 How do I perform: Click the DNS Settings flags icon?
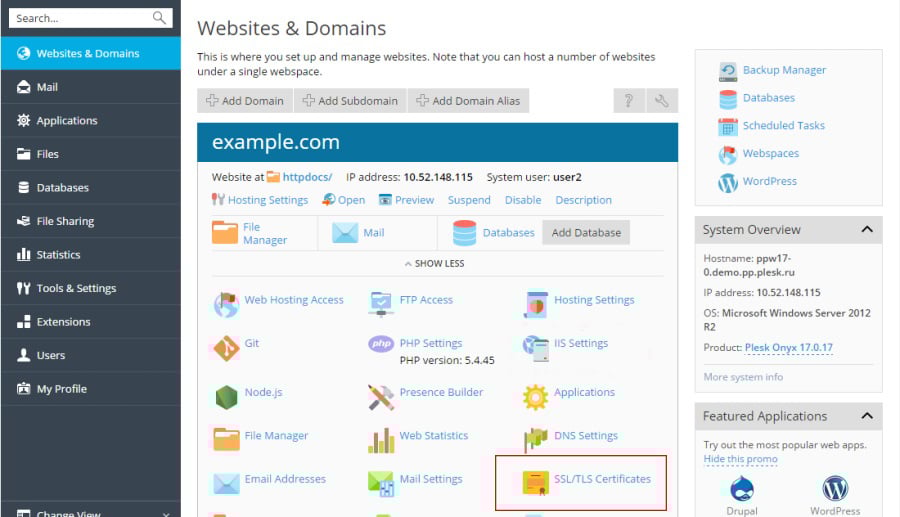pyautogui.click(x=536, y=440)
